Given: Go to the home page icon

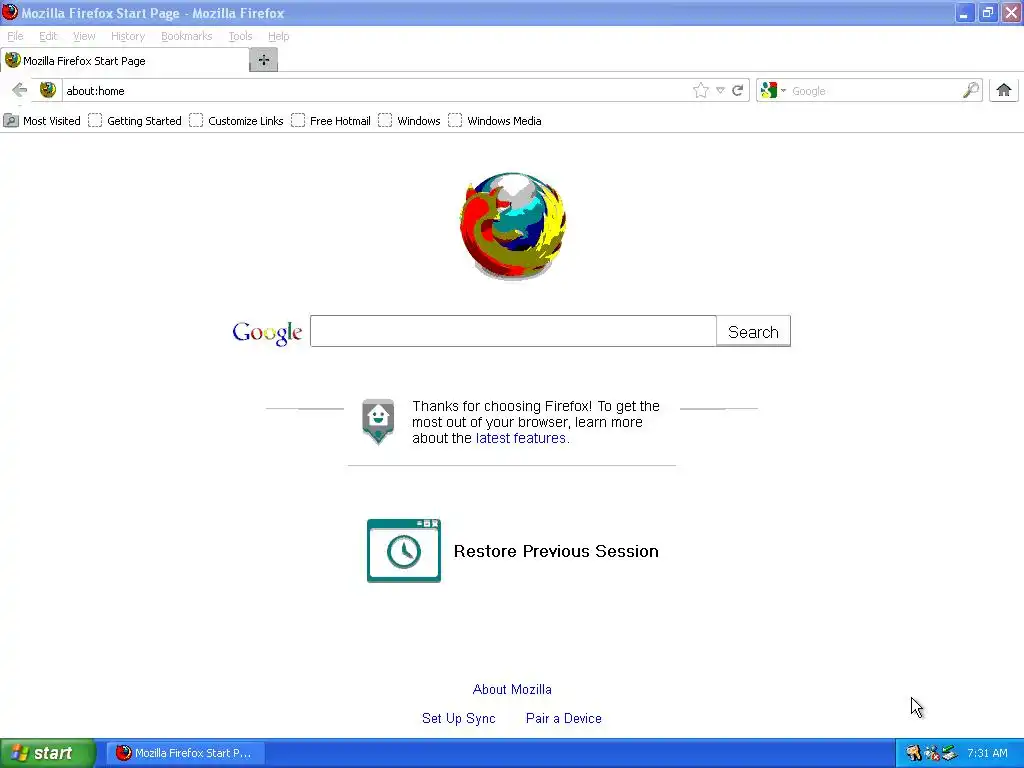Looking at the screenshot, I should (x=1004, y=90).
